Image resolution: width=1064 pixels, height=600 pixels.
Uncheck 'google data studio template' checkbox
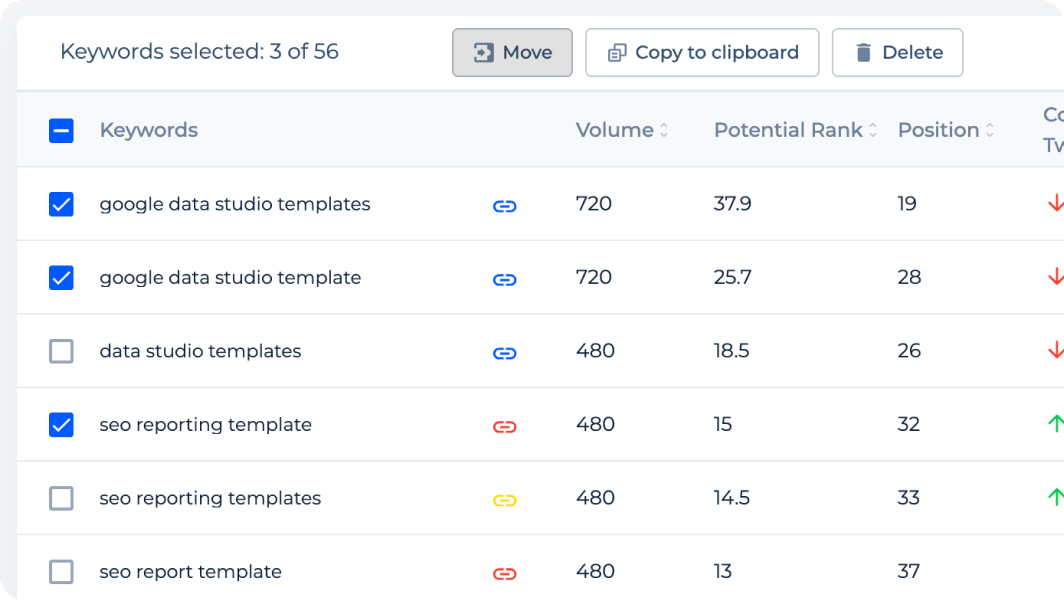[x=61, y=278]
